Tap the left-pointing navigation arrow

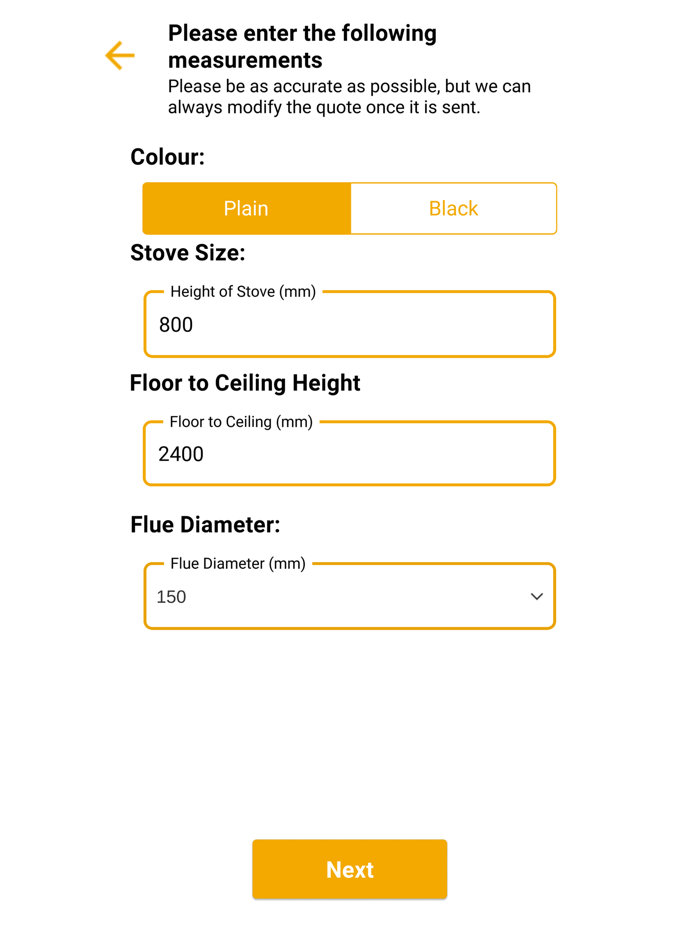coord(119,56)
